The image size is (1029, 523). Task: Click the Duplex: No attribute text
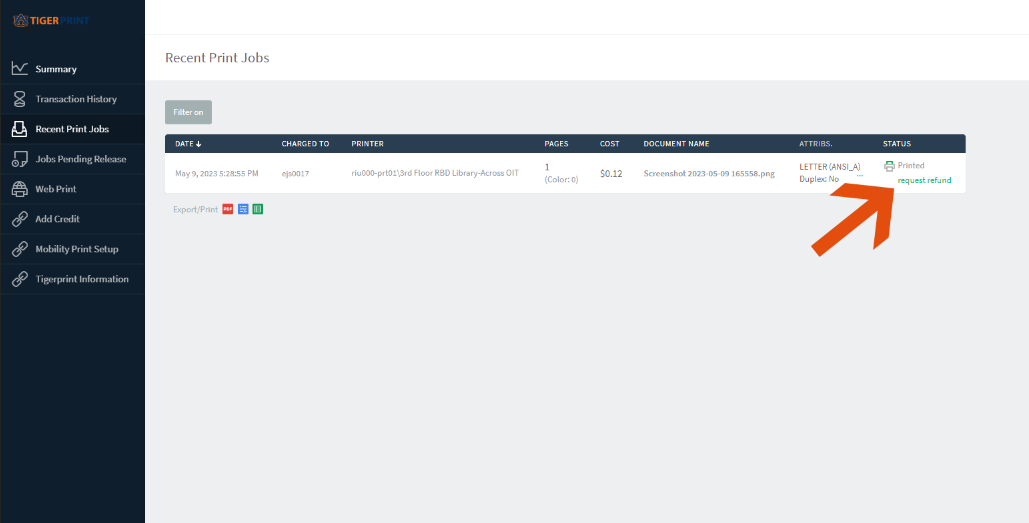click(819, 178)
